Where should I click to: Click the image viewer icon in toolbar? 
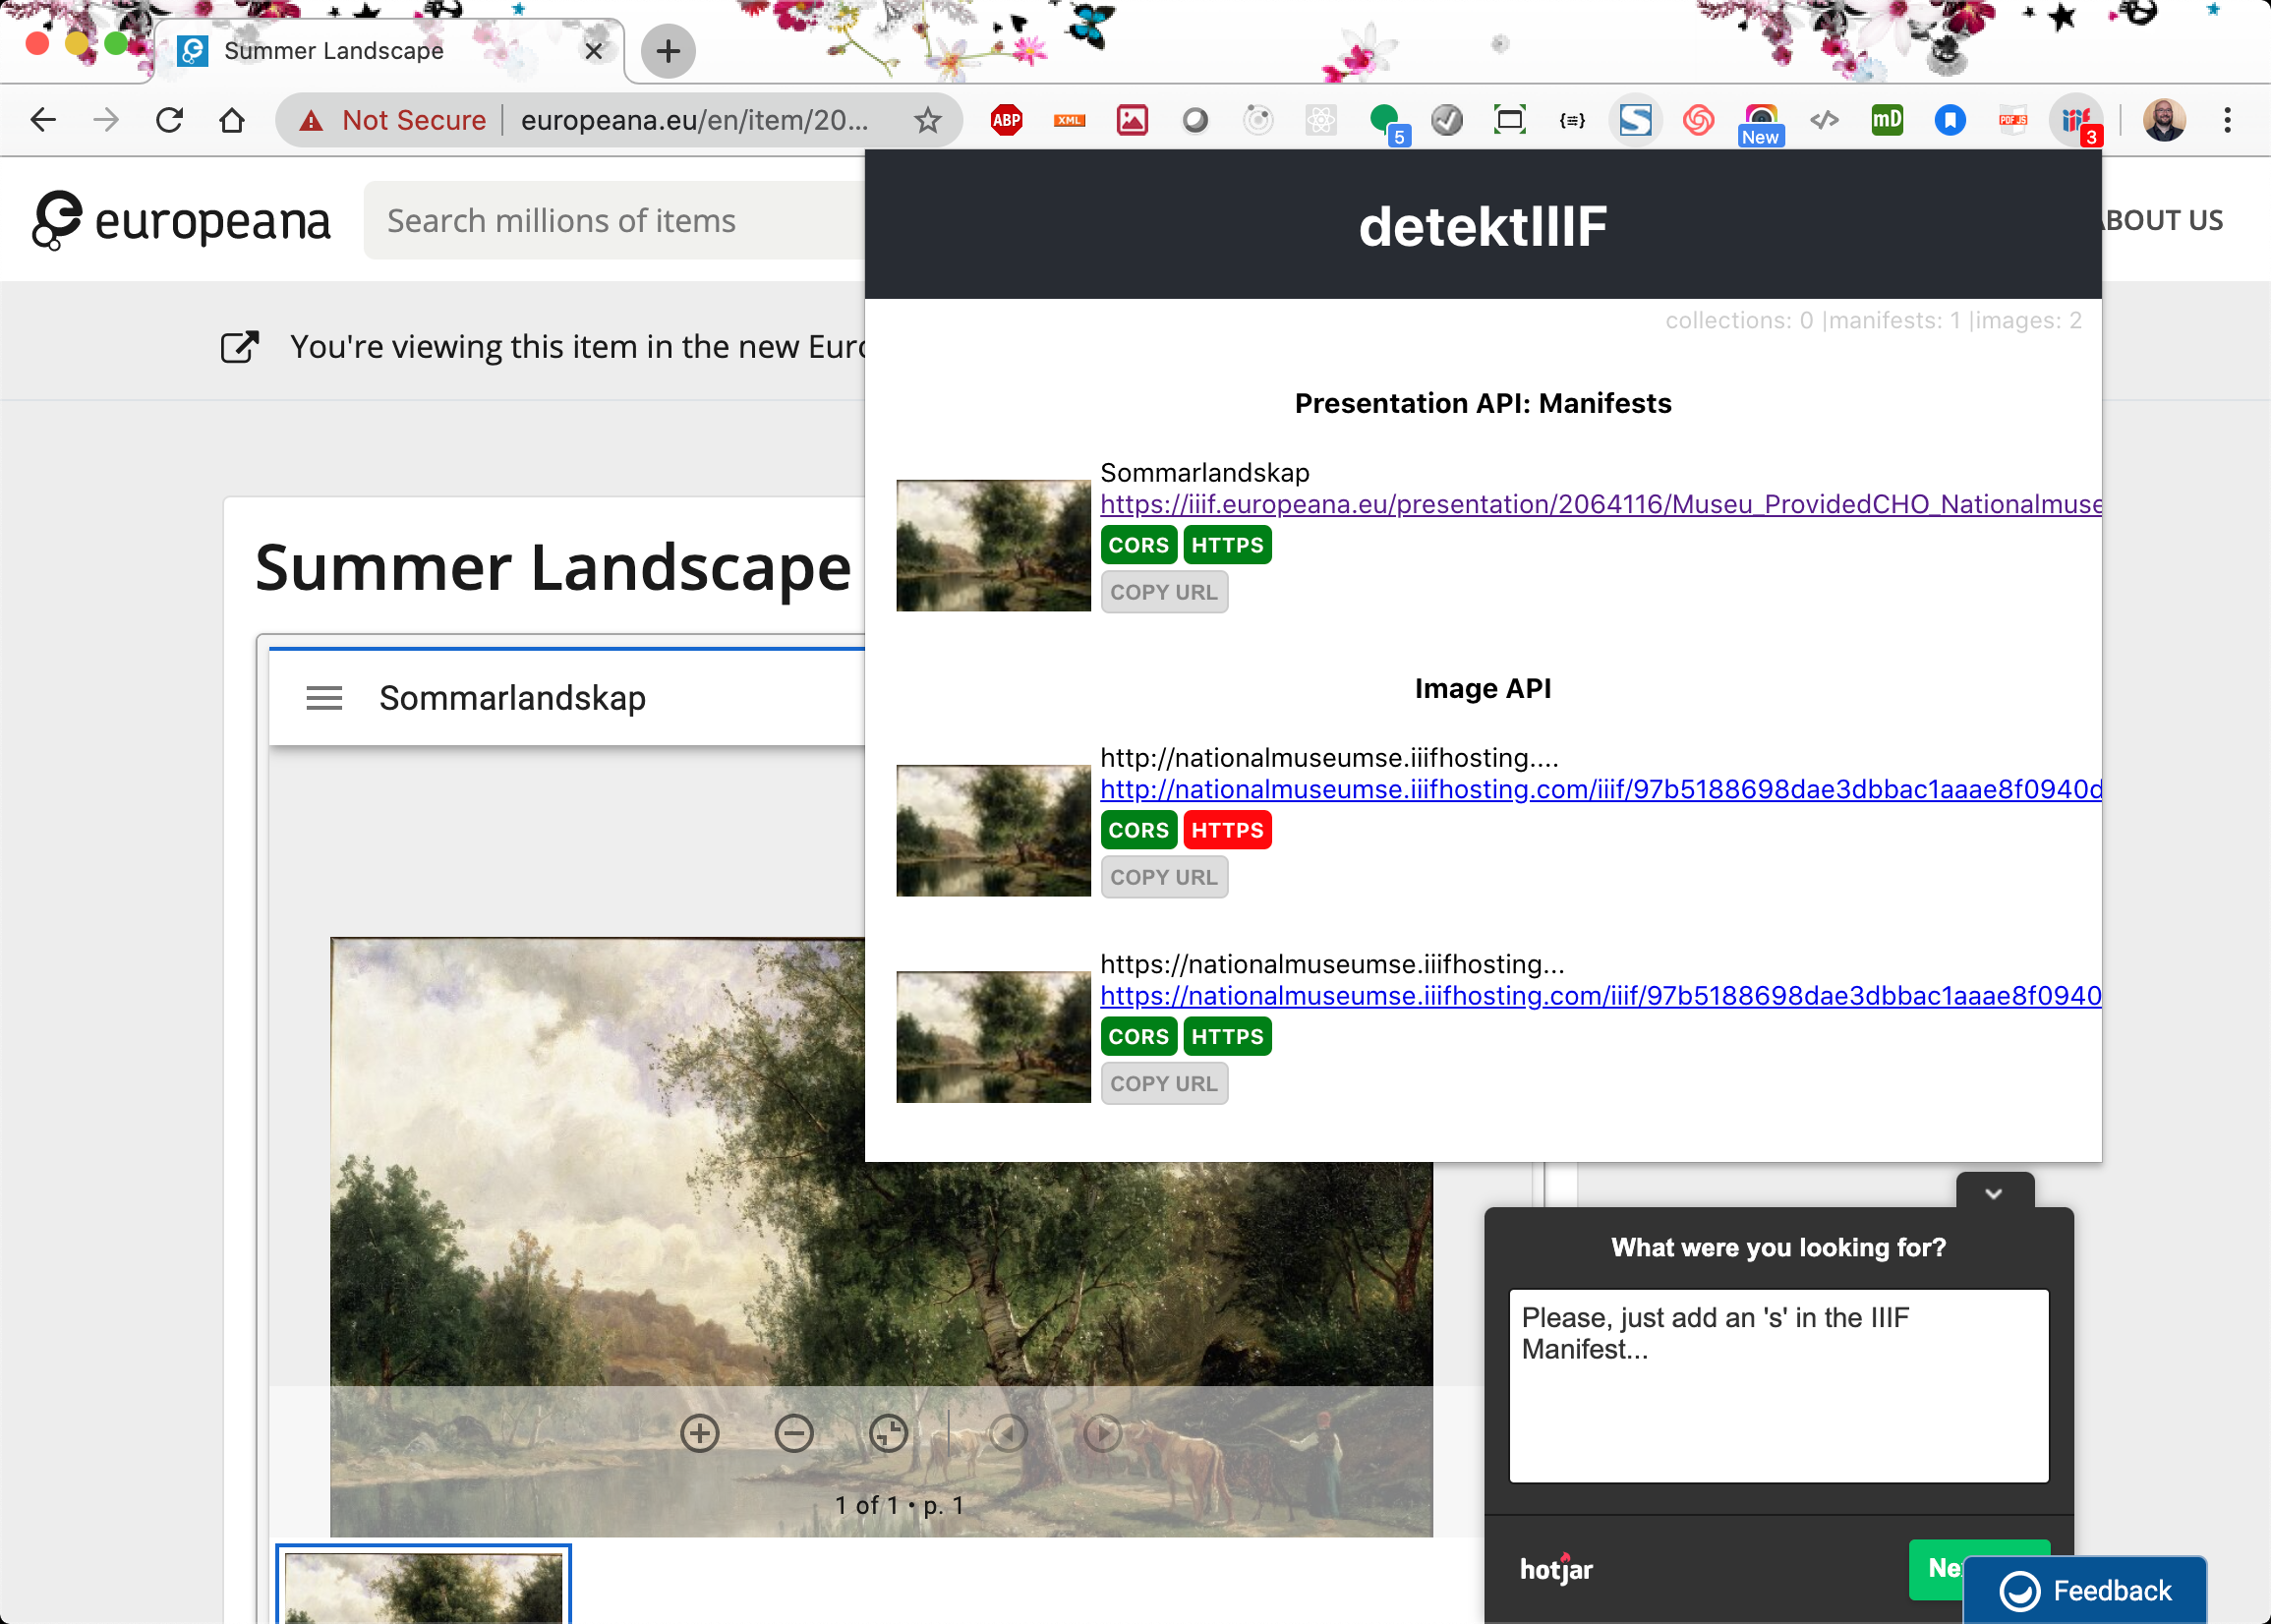(x=1132, y=118)
